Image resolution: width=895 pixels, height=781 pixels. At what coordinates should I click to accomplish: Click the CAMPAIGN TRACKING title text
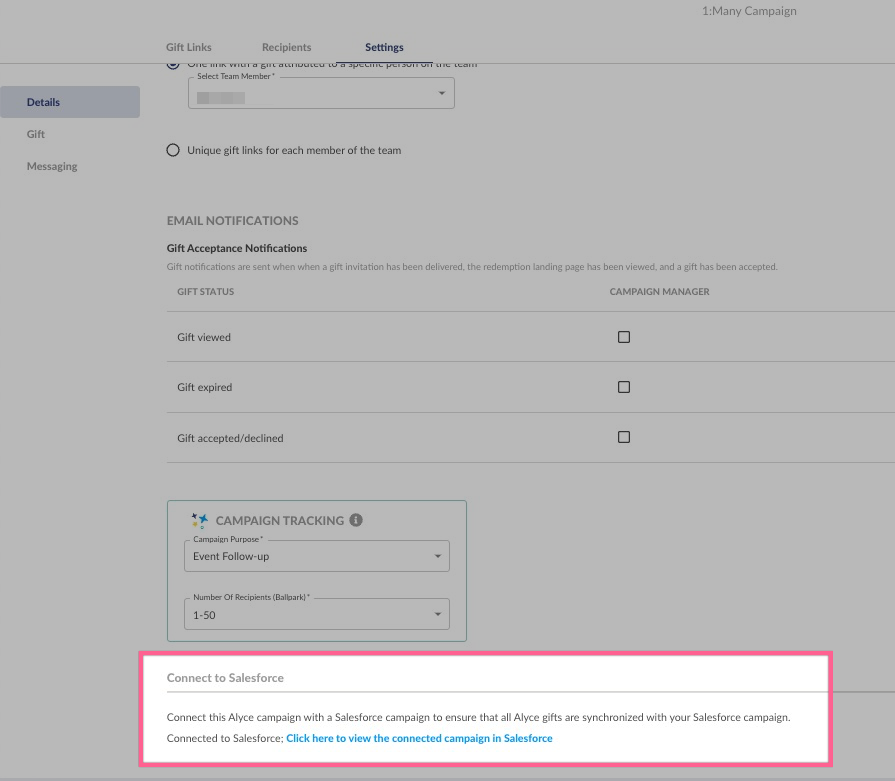(280, 521)
